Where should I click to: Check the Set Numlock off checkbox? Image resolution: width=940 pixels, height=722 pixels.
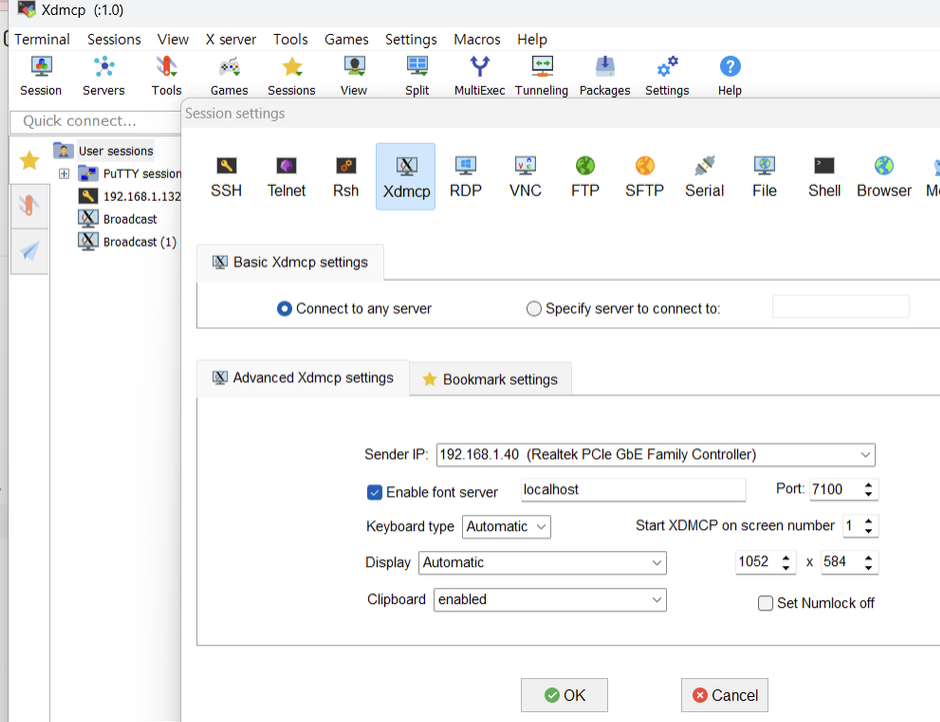(x=766, y=603)
